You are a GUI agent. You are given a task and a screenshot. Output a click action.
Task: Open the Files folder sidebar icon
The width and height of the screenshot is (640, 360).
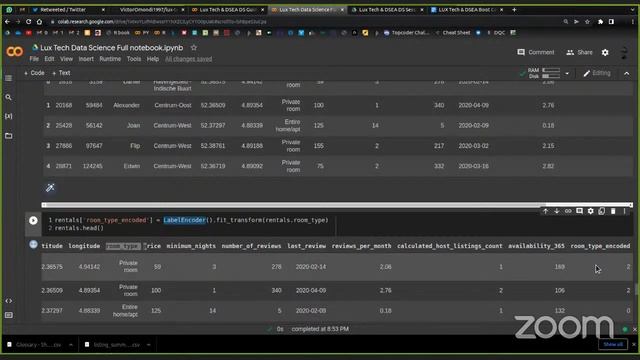(x=9, y=136)
